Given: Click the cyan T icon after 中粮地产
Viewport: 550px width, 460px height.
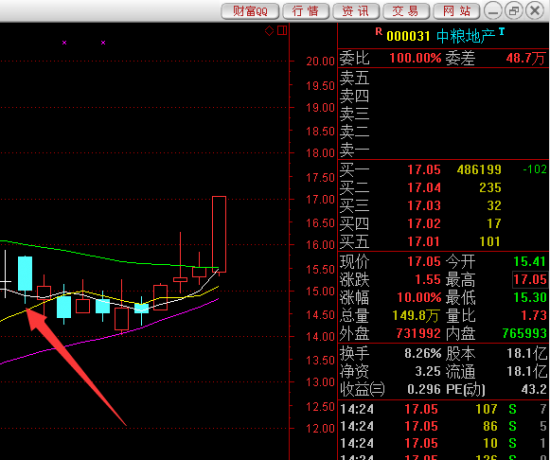Looking at the screenshot, I should click(502, 32).
